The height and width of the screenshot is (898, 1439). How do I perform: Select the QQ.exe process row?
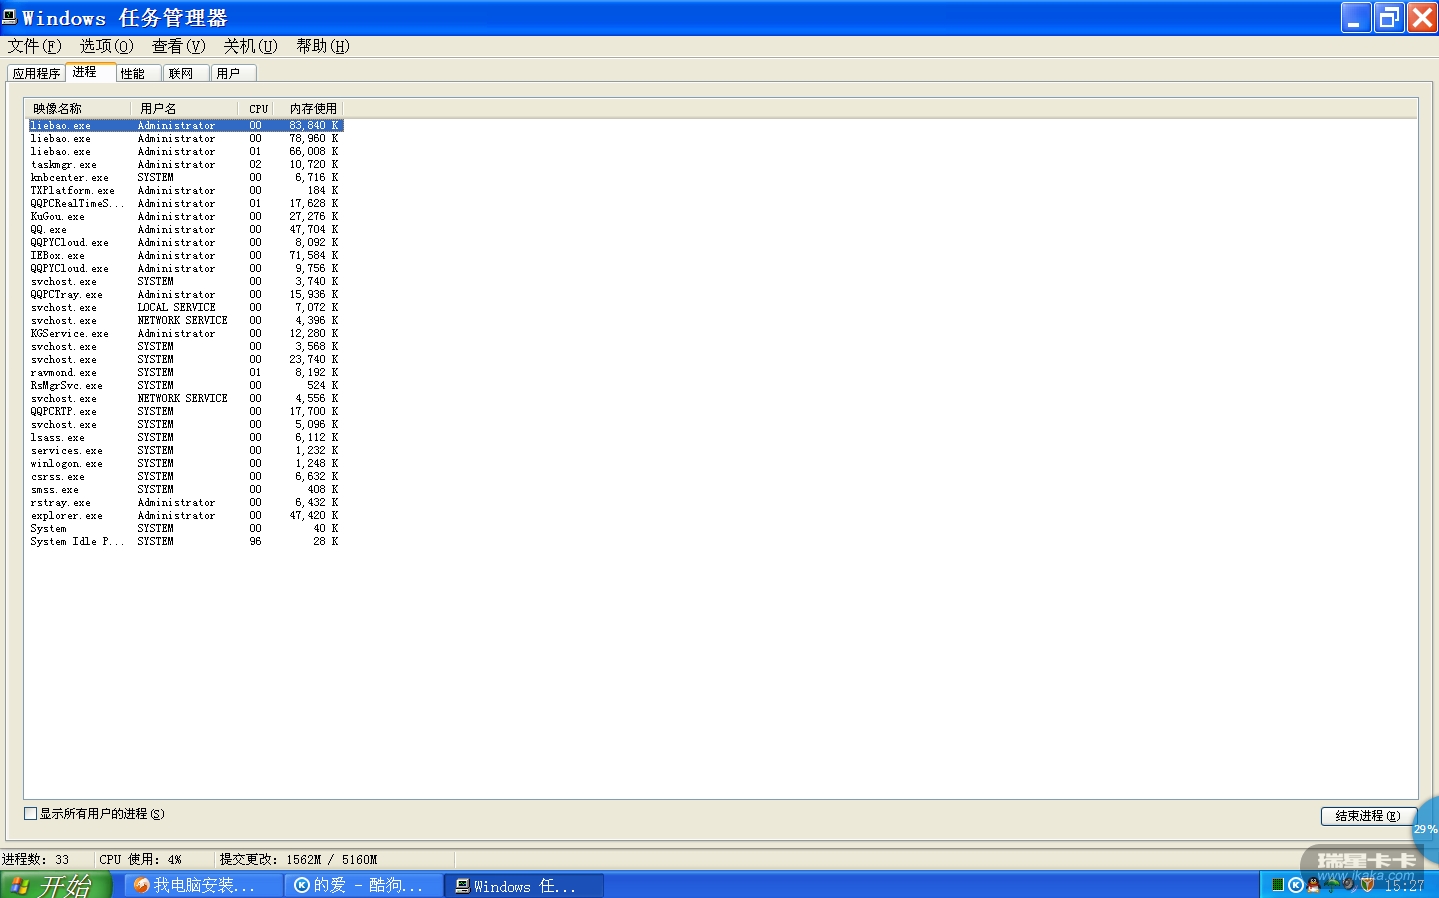[x=185, y=229]
